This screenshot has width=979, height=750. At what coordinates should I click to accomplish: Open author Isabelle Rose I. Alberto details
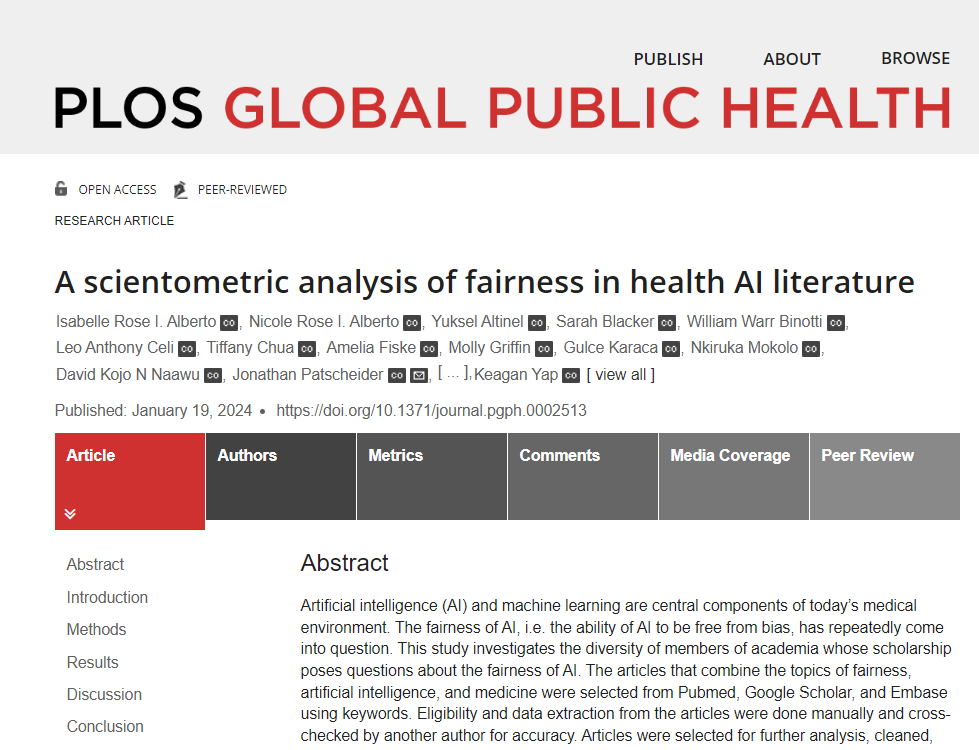[x=136, y=322]
